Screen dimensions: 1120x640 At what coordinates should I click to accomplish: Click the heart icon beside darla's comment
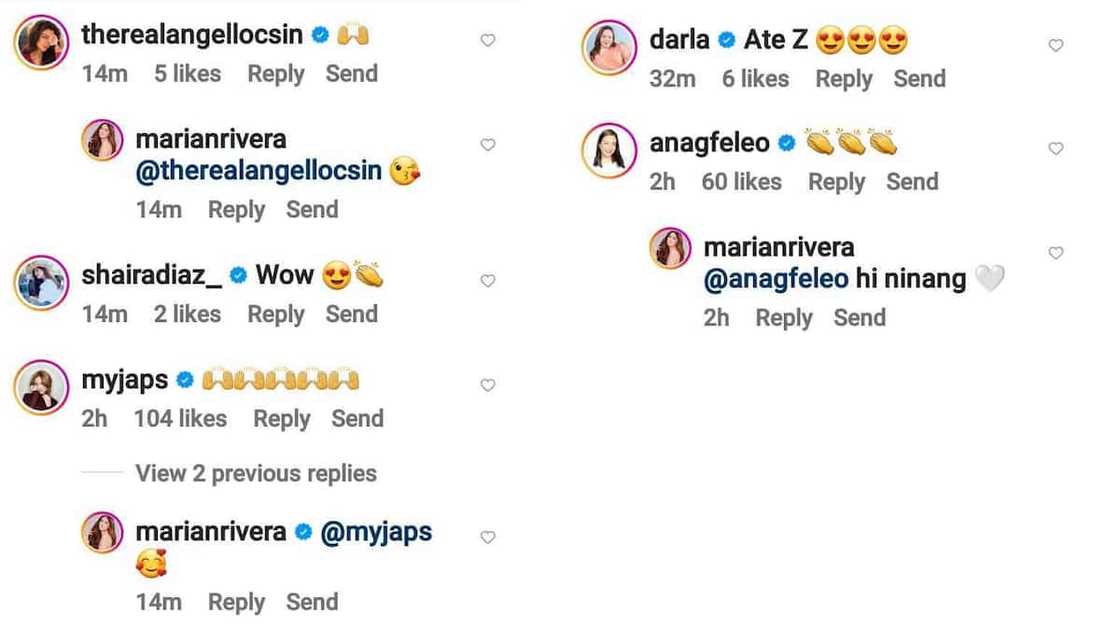click(x=1056, y=45)
